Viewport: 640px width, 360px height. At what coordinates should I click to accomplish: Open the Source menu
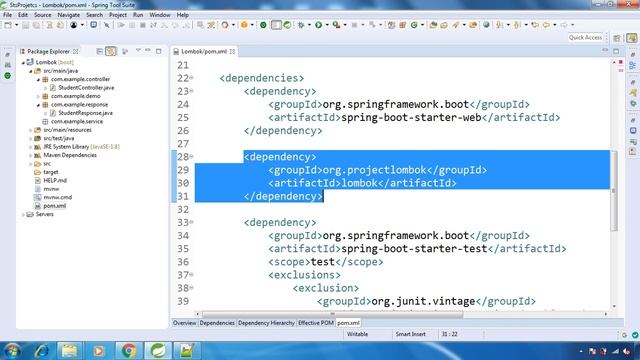(x=42, y=15)
